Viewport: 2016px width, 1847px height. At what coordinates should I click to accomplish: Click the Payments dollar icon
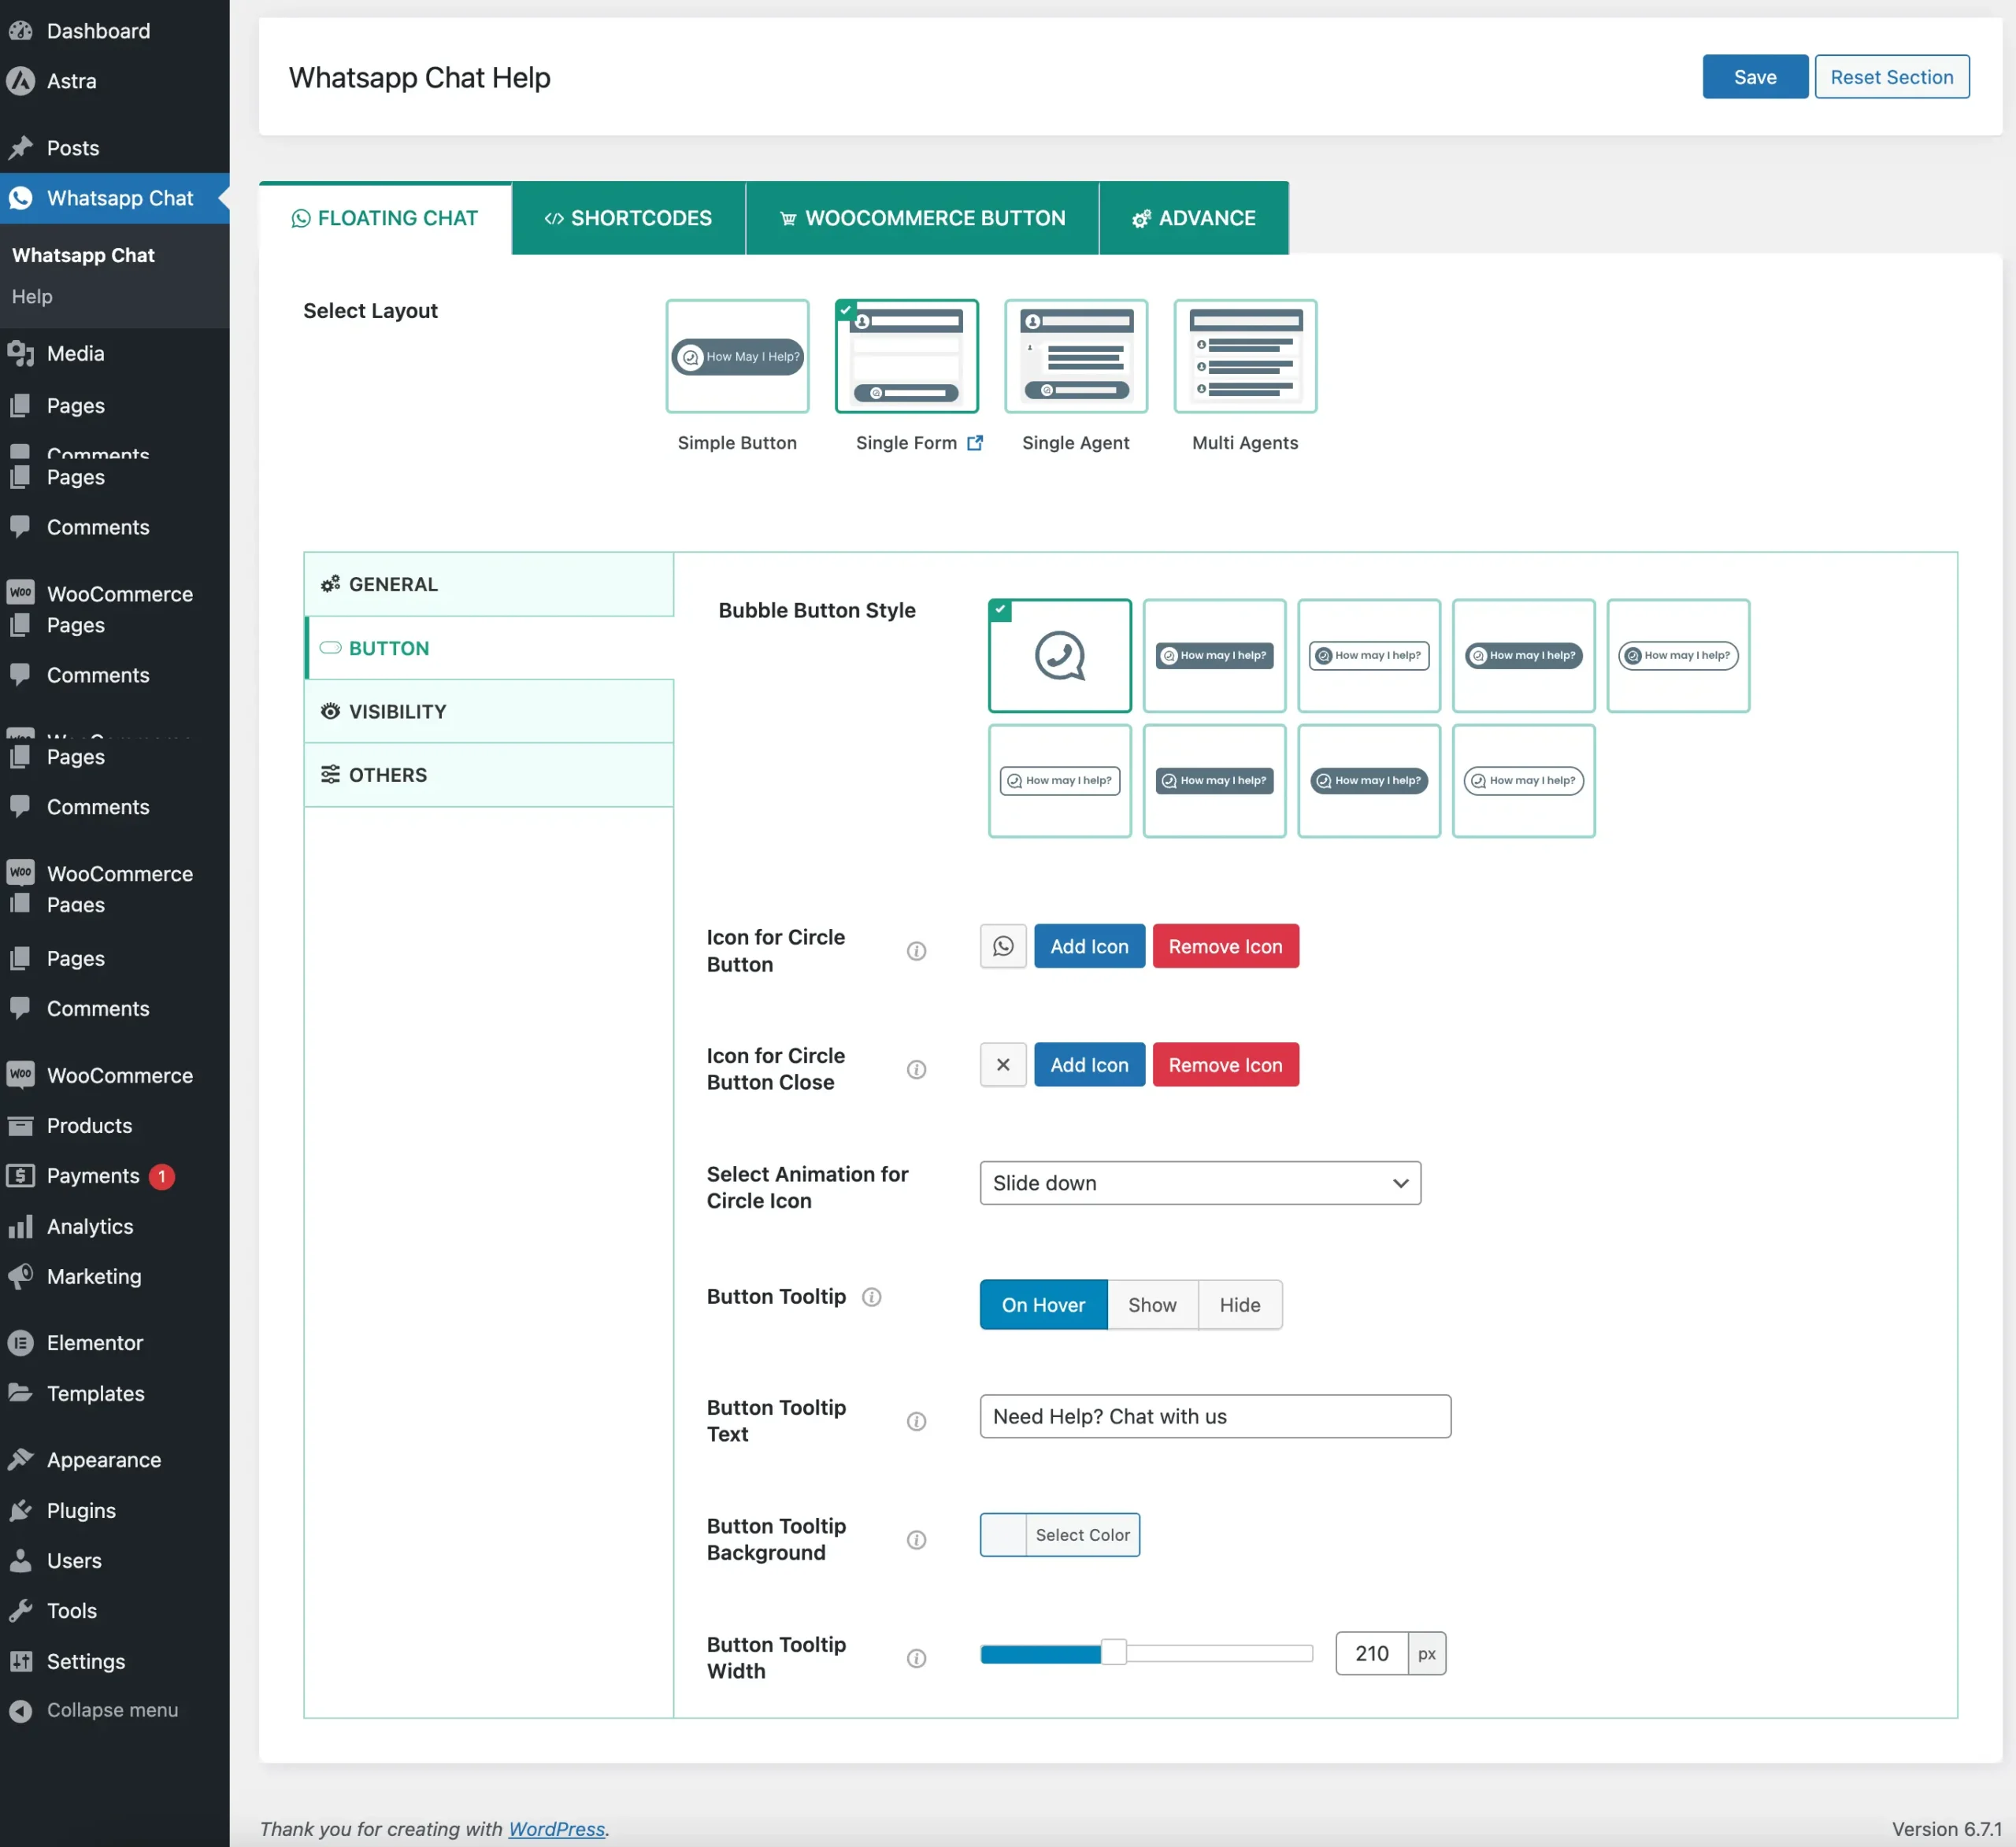pyautogui.click(x=20, y=1175)
